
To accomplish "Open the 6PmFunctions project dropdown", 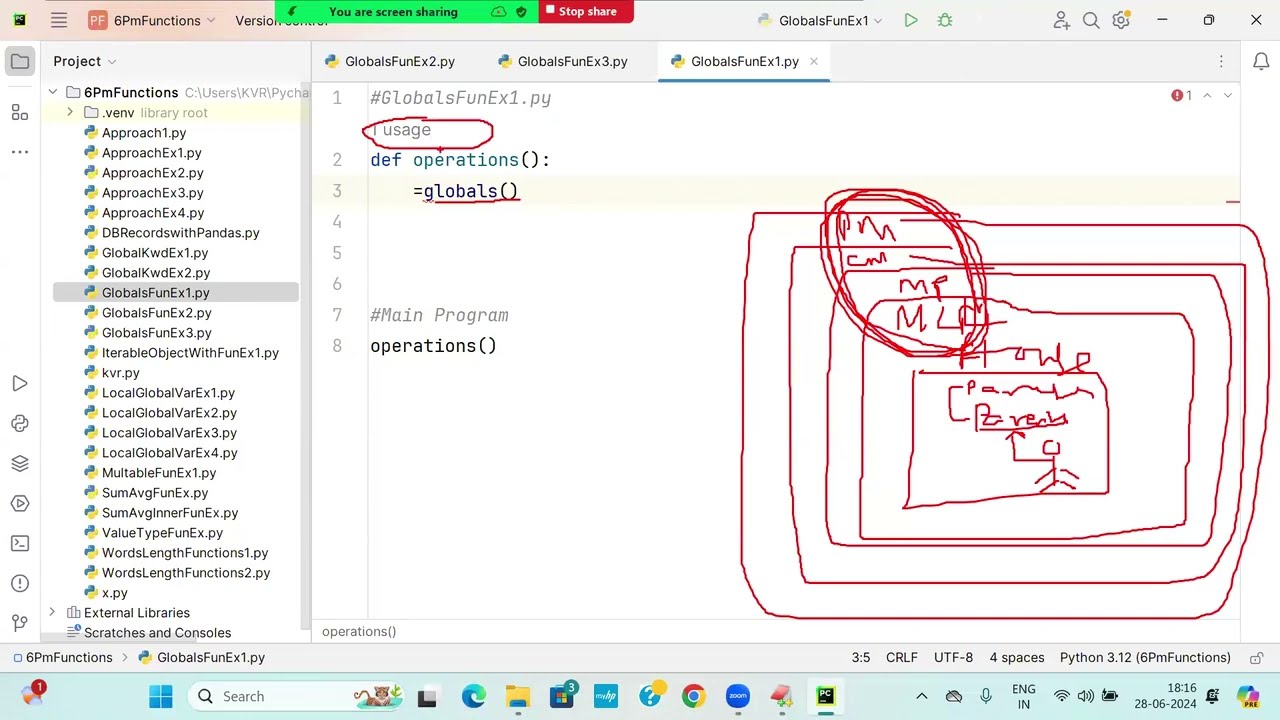I will [151, 20].
